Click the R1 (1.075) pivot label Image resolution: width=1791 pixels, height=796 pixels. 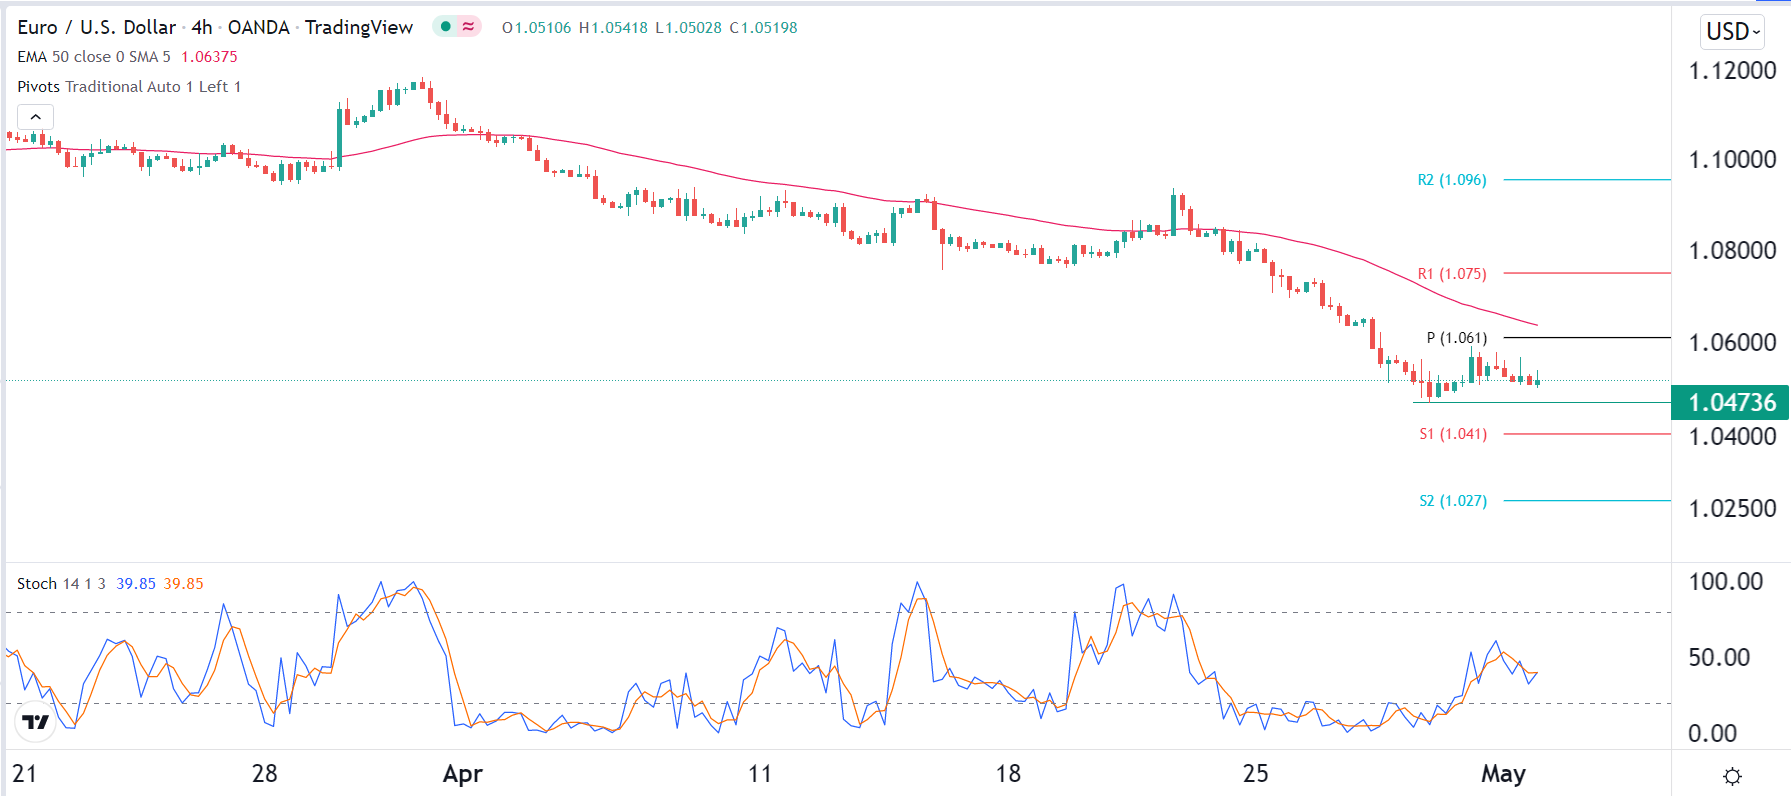[x=1452, y=274]
